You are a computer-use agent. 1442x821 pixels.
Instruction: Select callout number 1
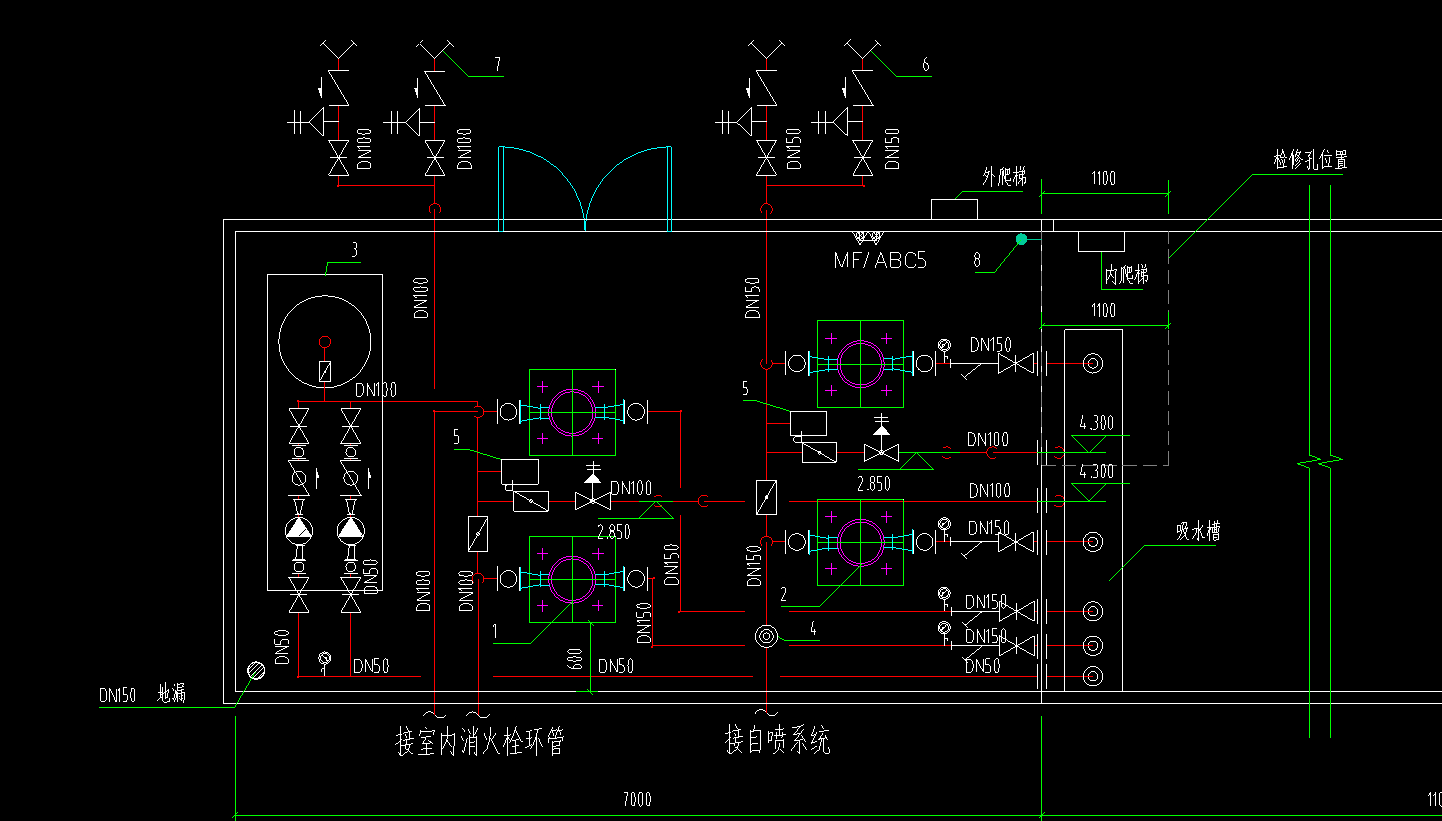pos(495,632)
